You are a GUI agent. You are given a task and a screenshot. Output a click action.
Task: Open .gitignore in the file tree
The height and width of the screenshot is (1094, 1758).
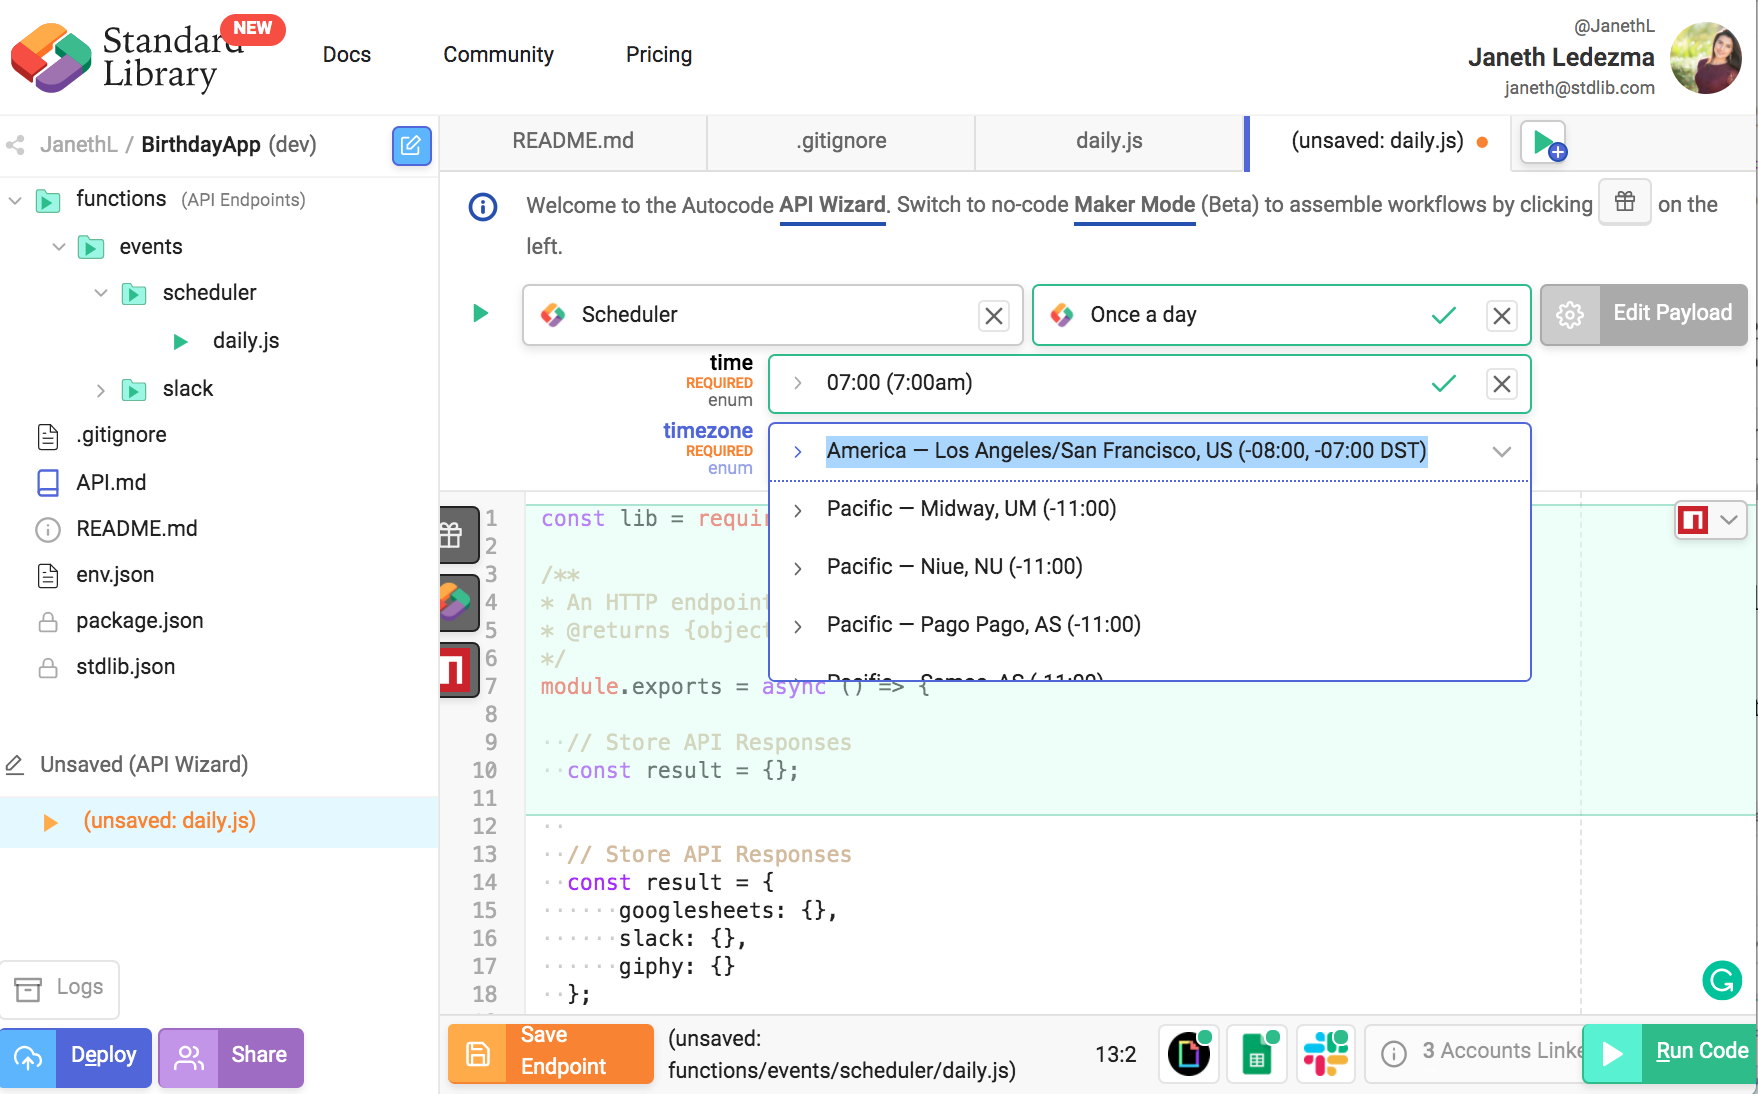(x=121, y=436)
